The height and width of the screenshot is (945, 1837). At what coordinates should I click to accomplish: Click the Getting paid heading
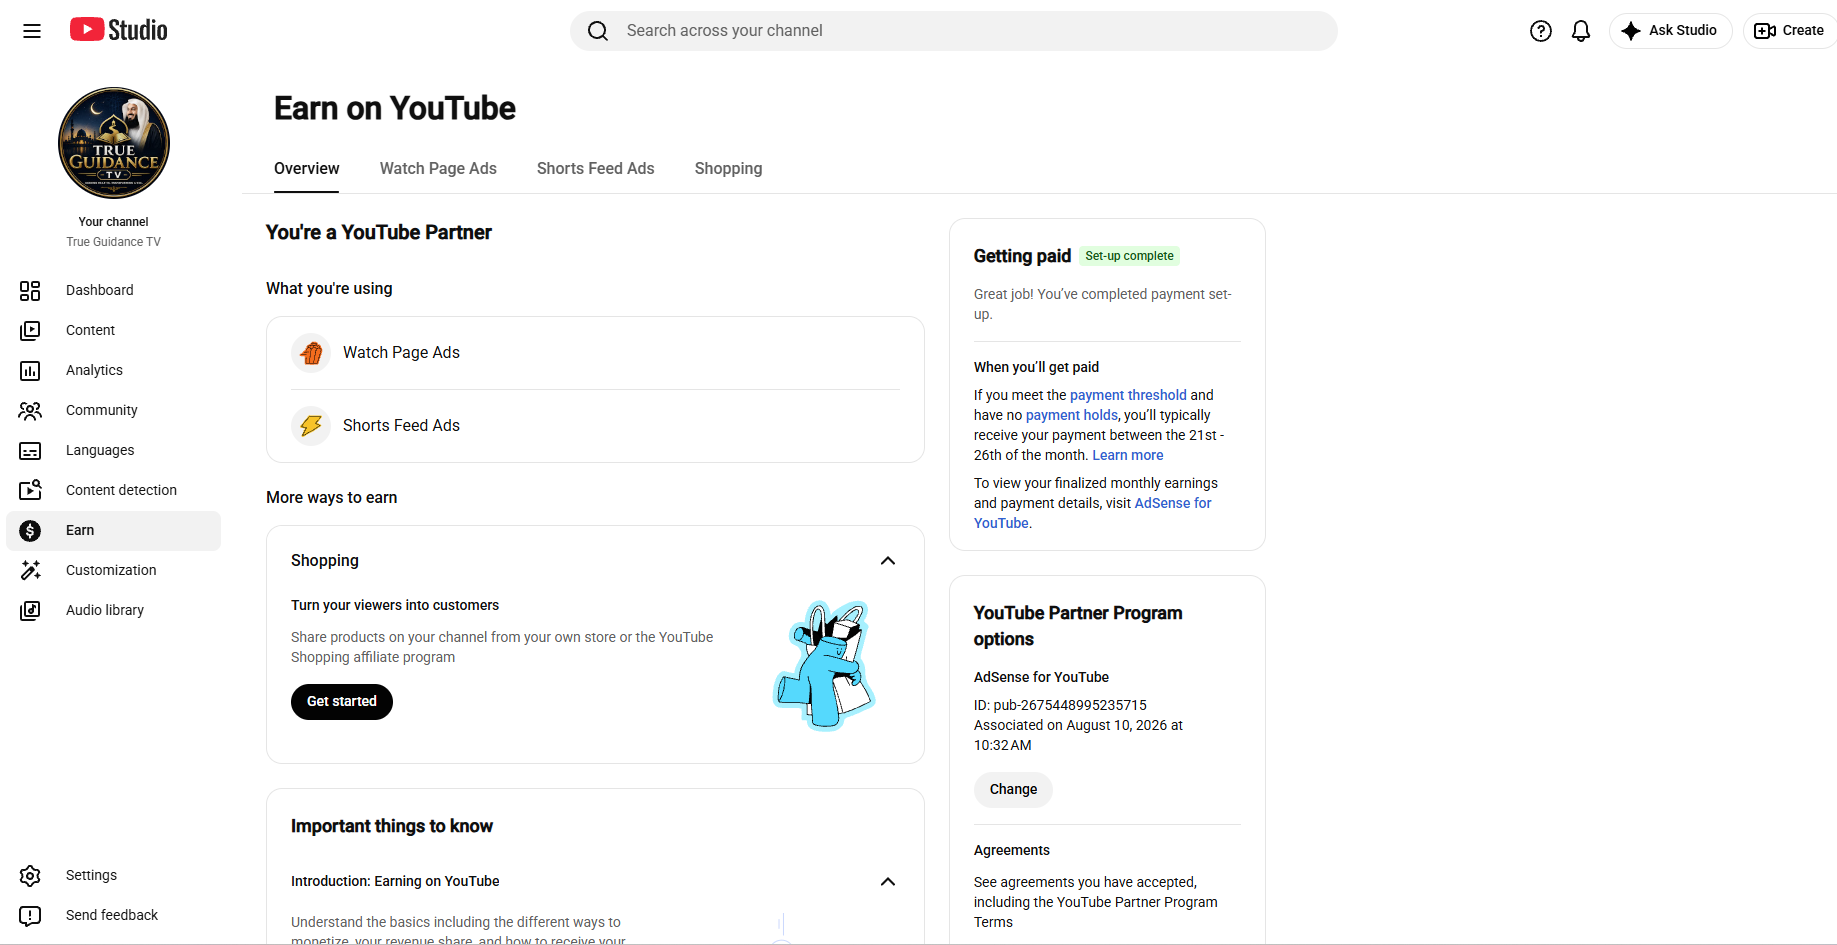1022,256
